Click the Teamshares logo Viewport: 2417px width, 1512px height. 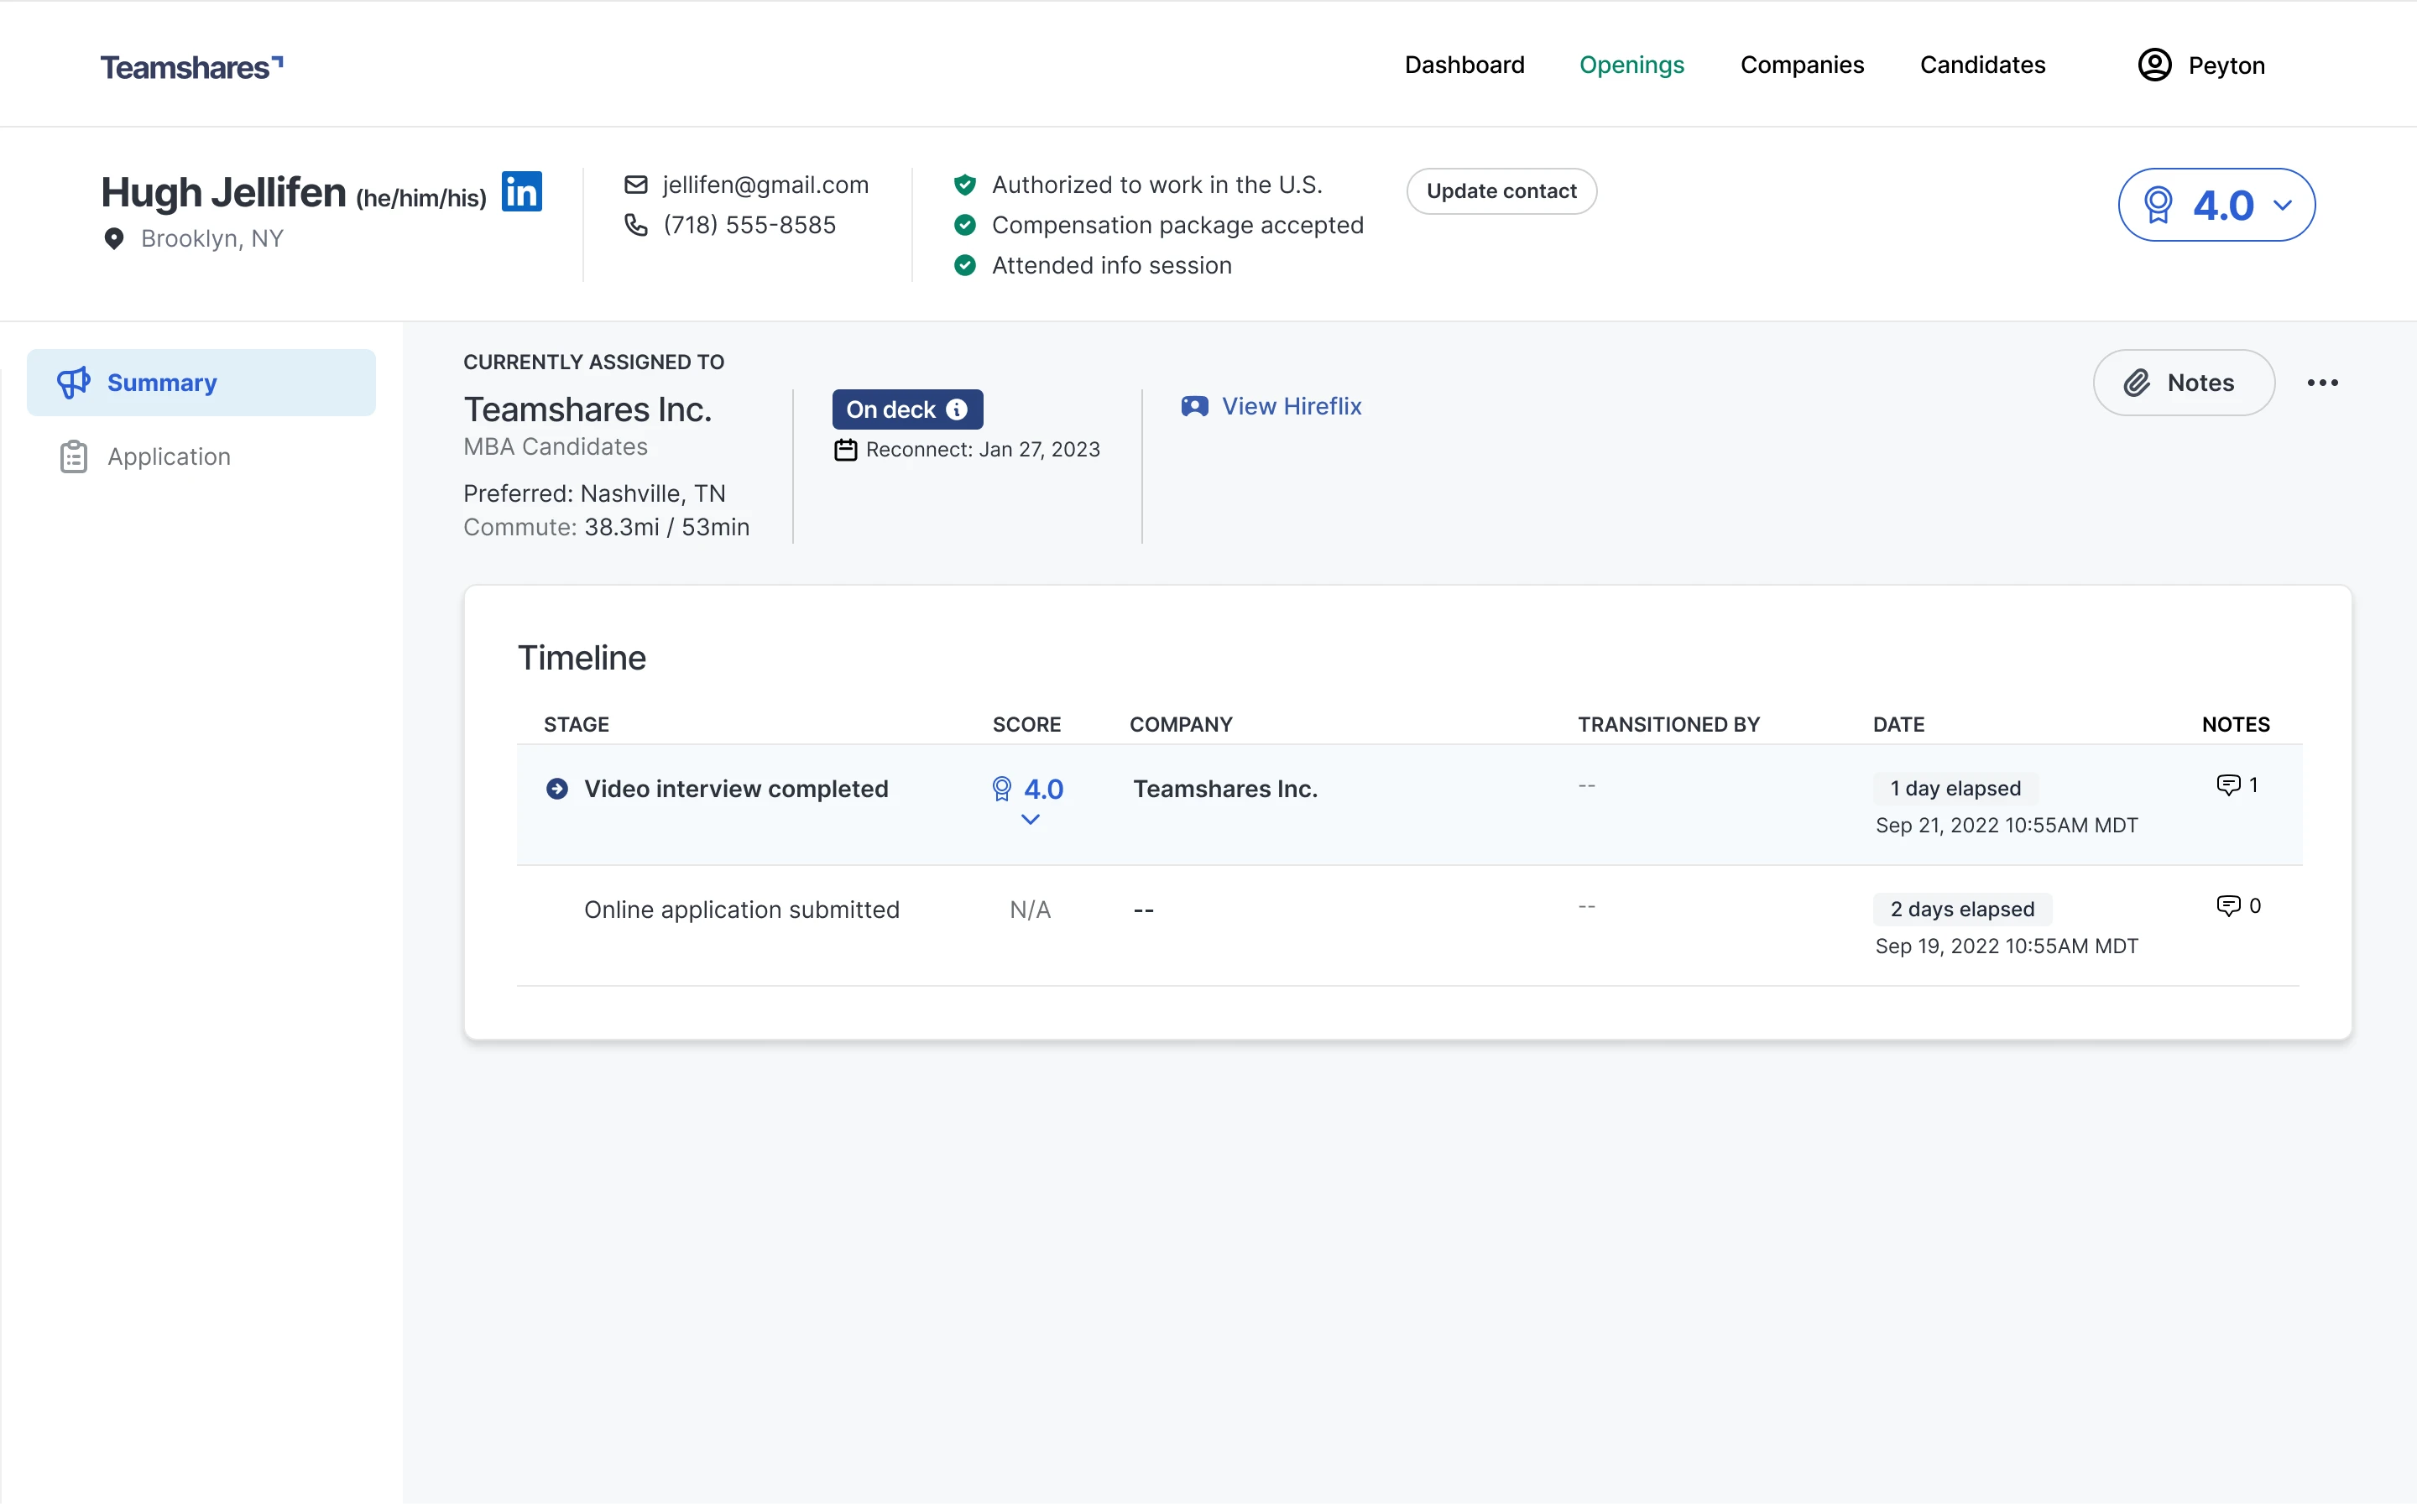pos(191,67)
